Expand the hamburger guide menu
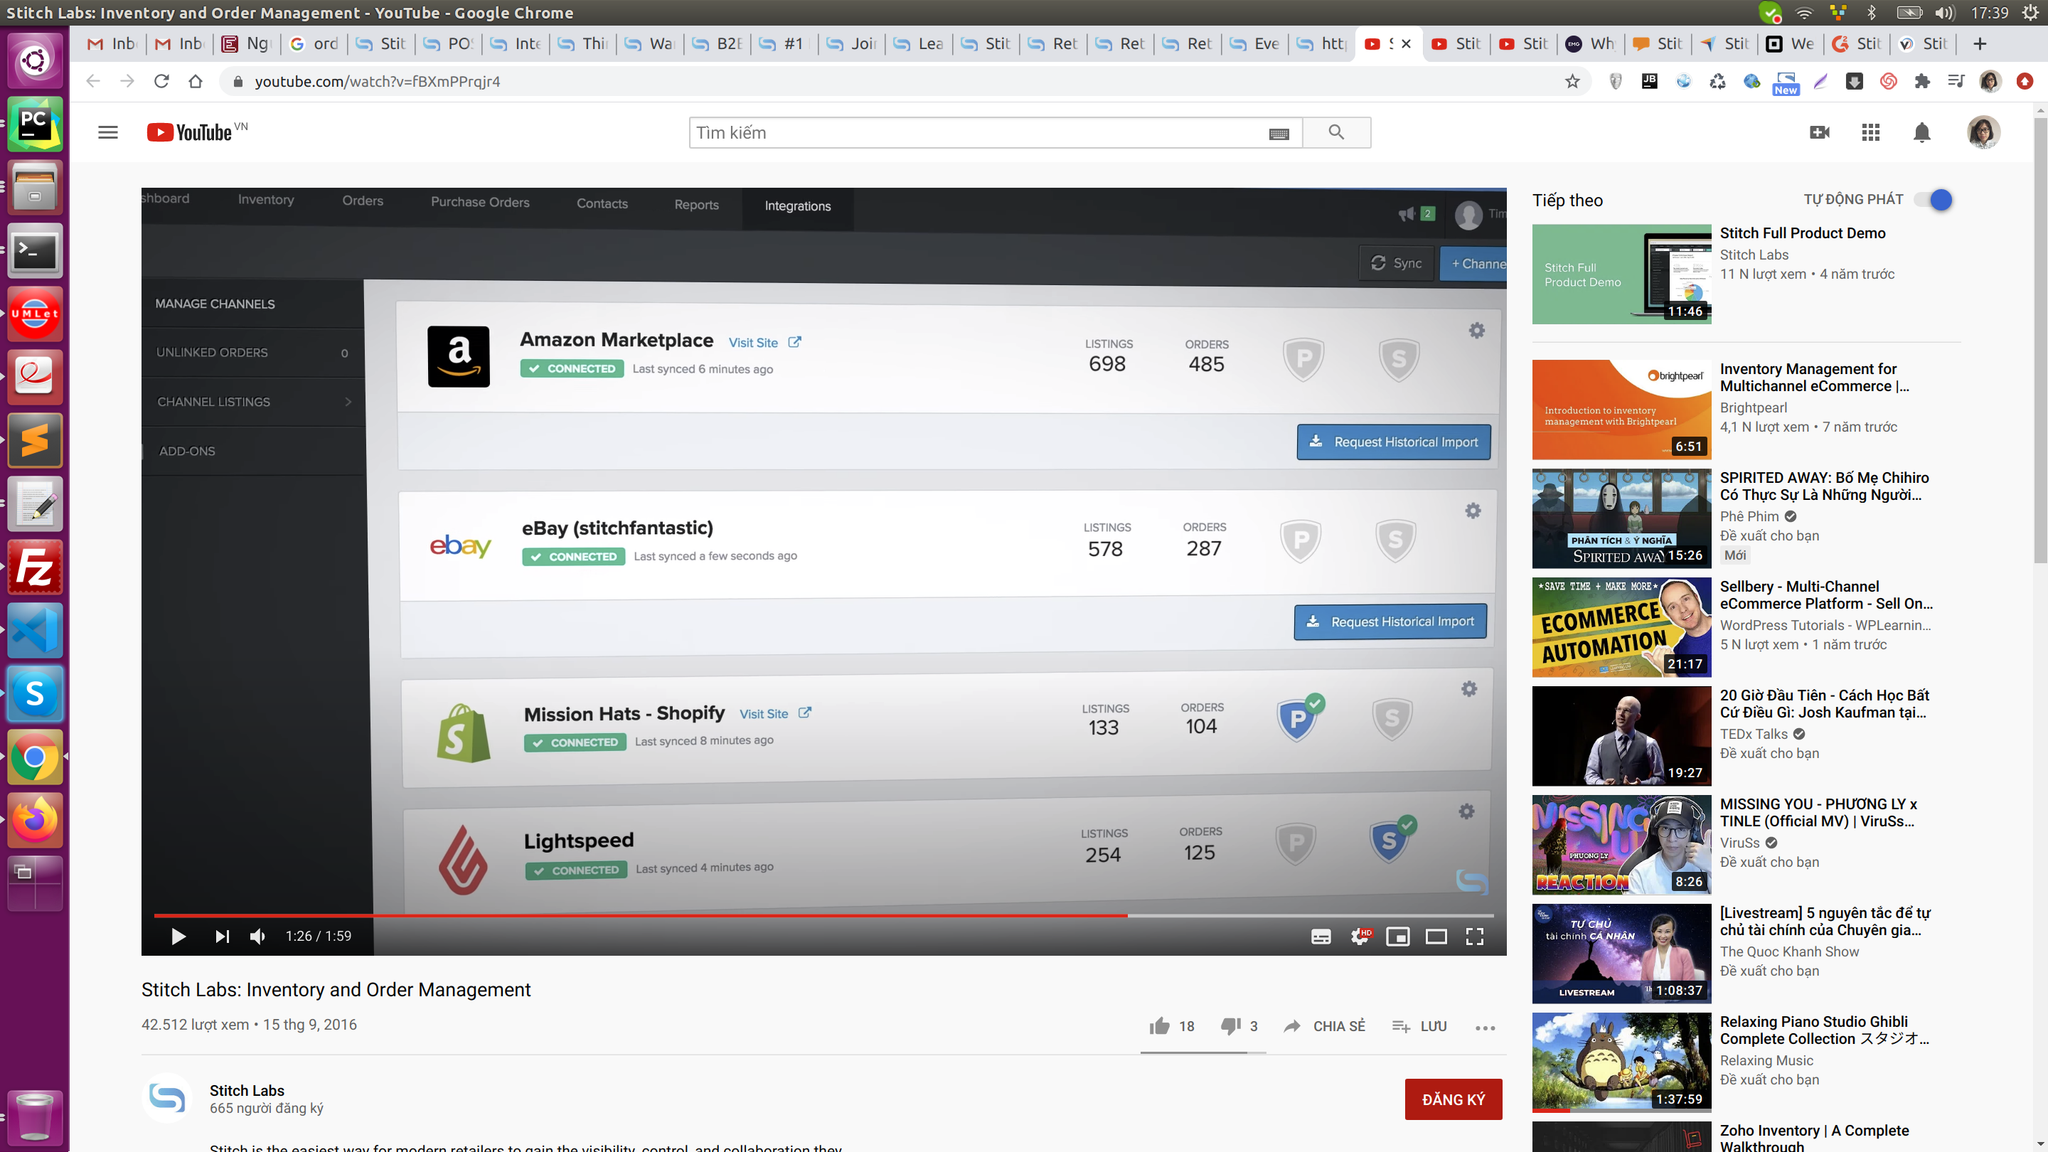This screenshot has width=2048, height=1152. [108, 133]
